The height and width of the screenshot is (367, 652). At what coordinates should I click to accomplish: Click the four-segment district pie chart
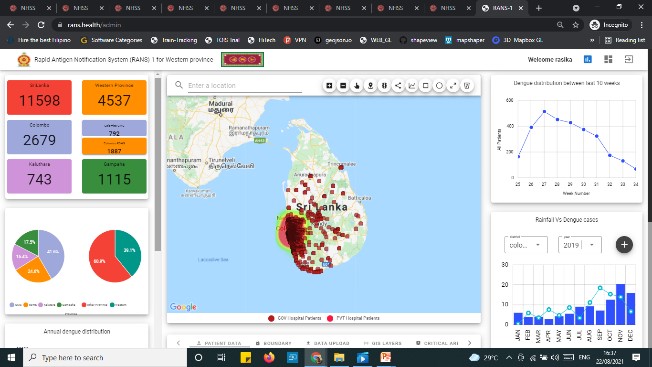38,256
